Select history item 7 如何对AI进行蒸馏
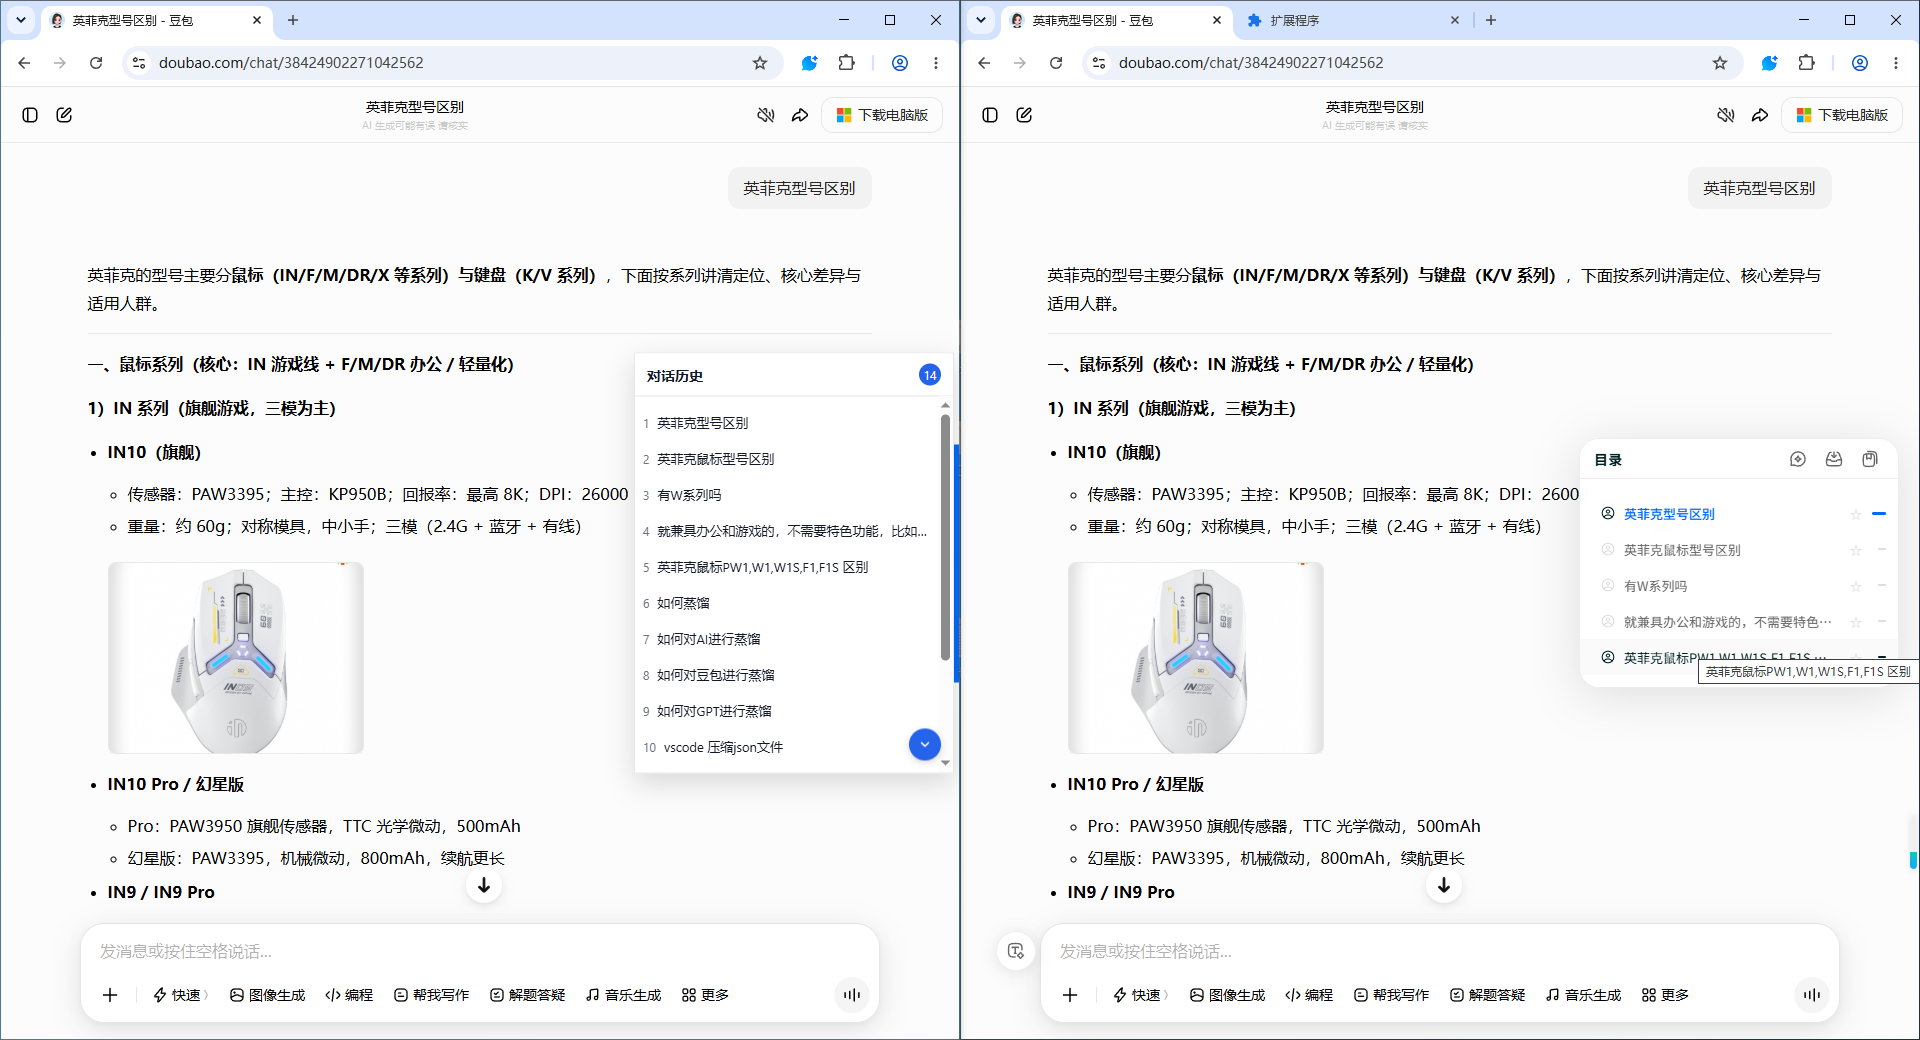Image resolution: width=1920 pixels, height=1040 pixels. (x=785, y=639)
